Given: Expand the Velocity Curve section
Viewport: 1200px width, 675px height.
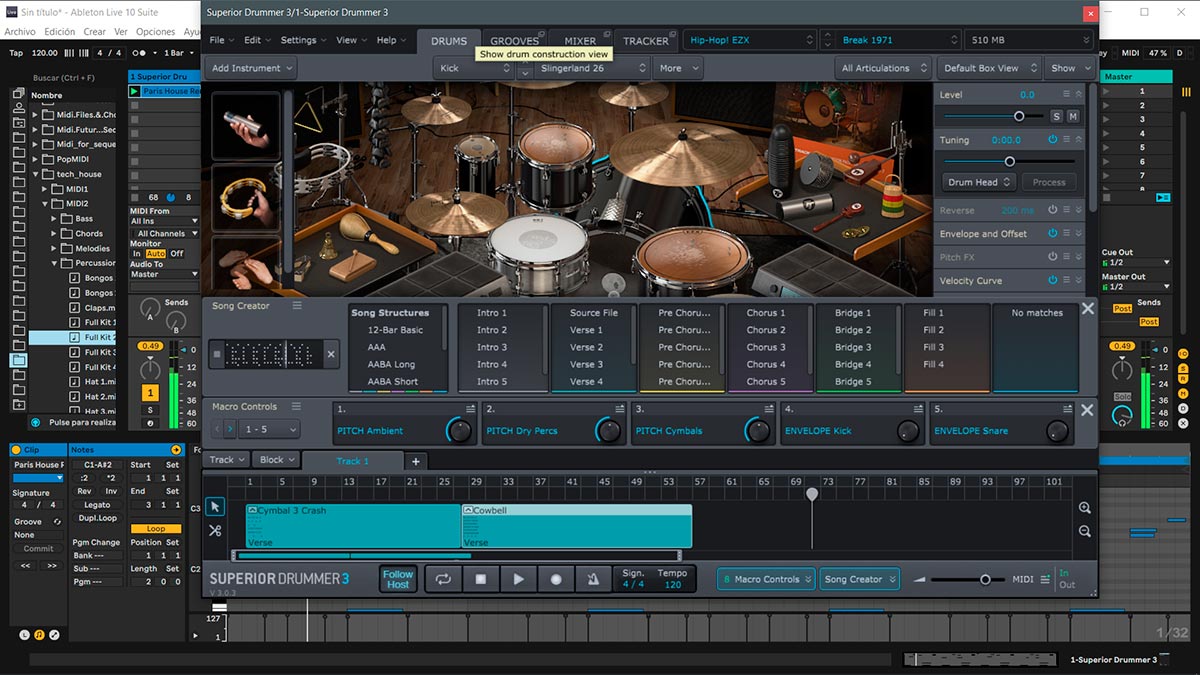Looking at the screenshot, I should click(x=1078, y=281).
